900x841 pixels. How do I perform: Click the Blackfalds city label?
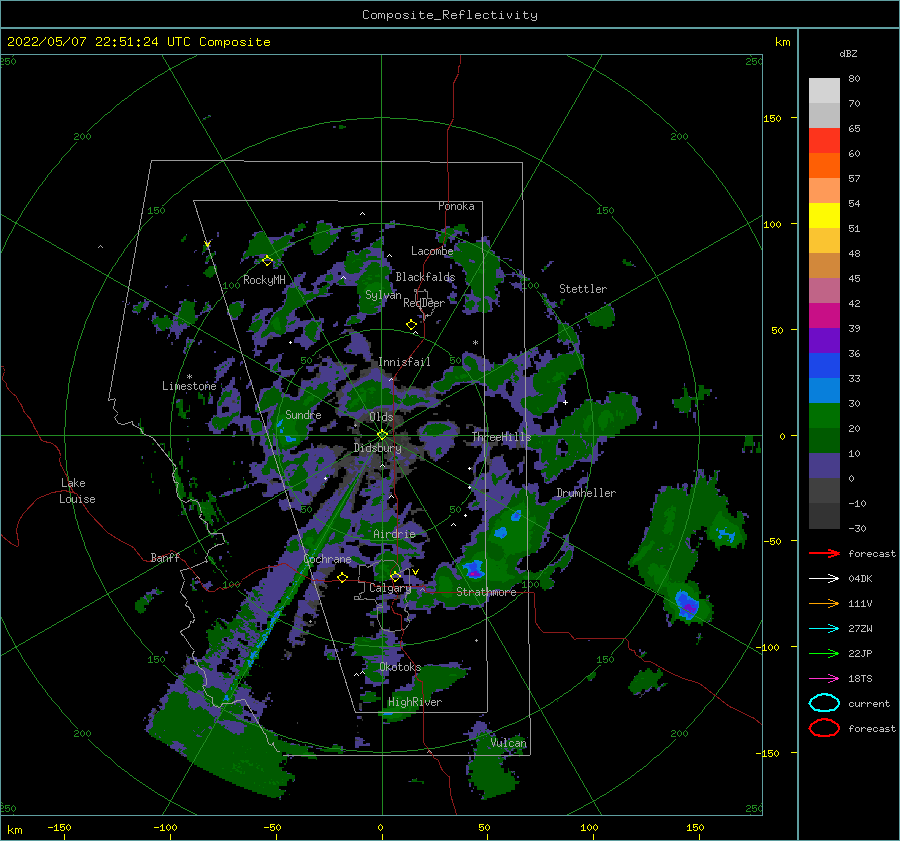pos(425,277)
